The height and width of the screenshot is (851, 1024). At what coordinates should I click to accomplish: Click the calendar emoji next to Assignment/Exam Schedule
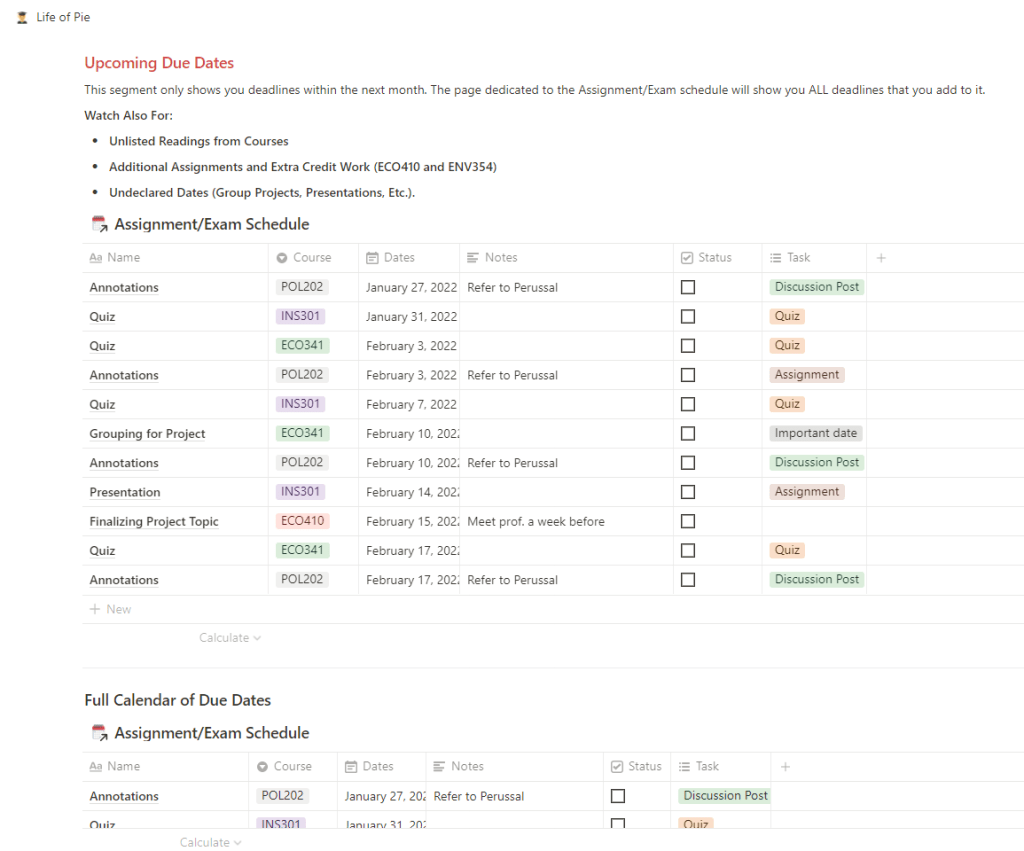click(98, 223)
